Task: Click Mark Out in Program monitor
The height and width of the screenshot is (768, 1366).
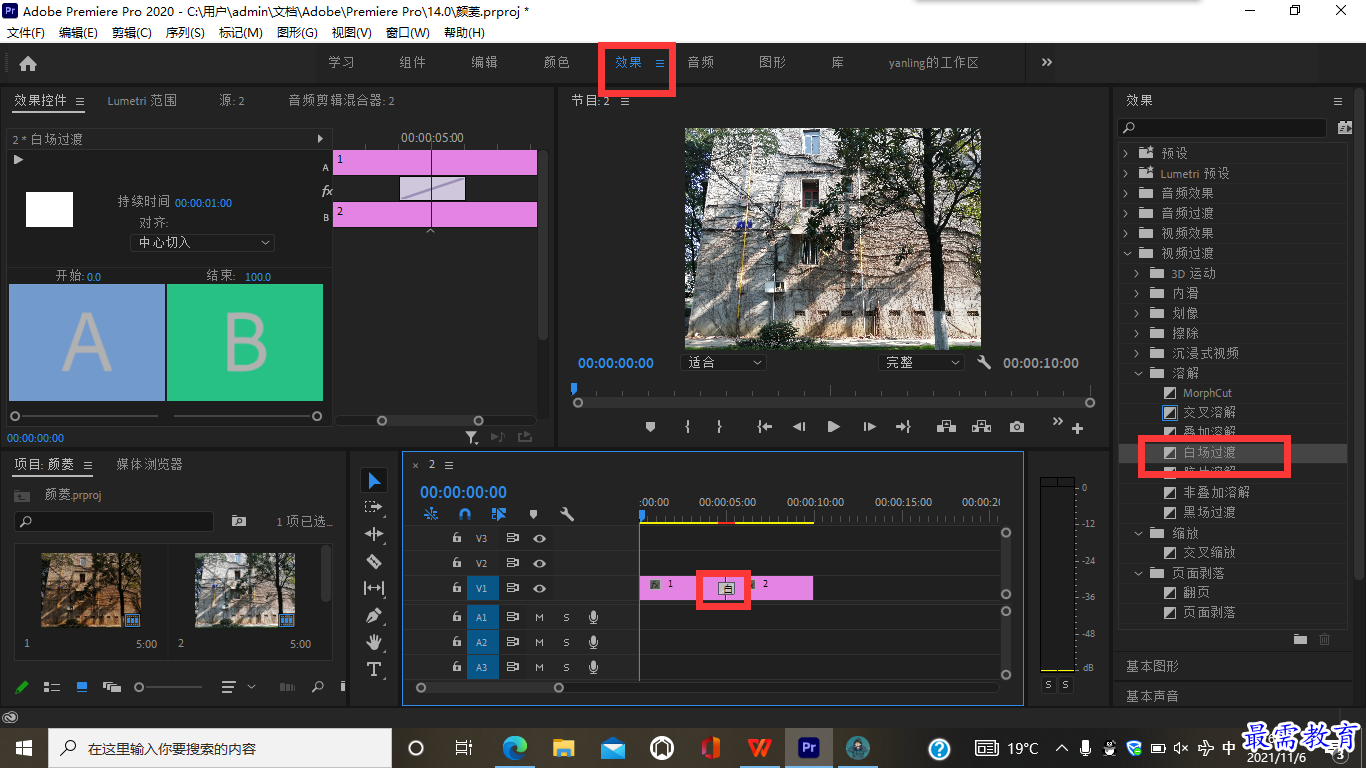Action: click(719, 427)
